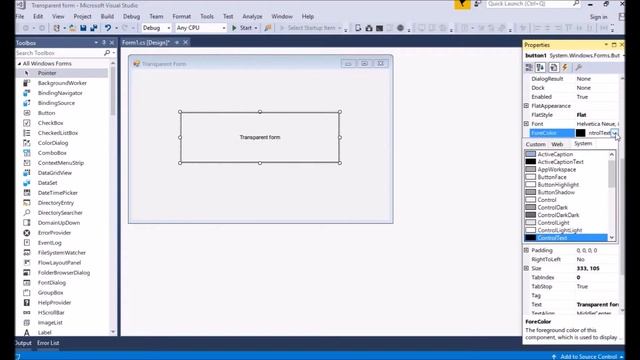Open the ForeColor dropdown arrow
The width and height of the screenshot is (640, 360).
(x=614, y=133)
